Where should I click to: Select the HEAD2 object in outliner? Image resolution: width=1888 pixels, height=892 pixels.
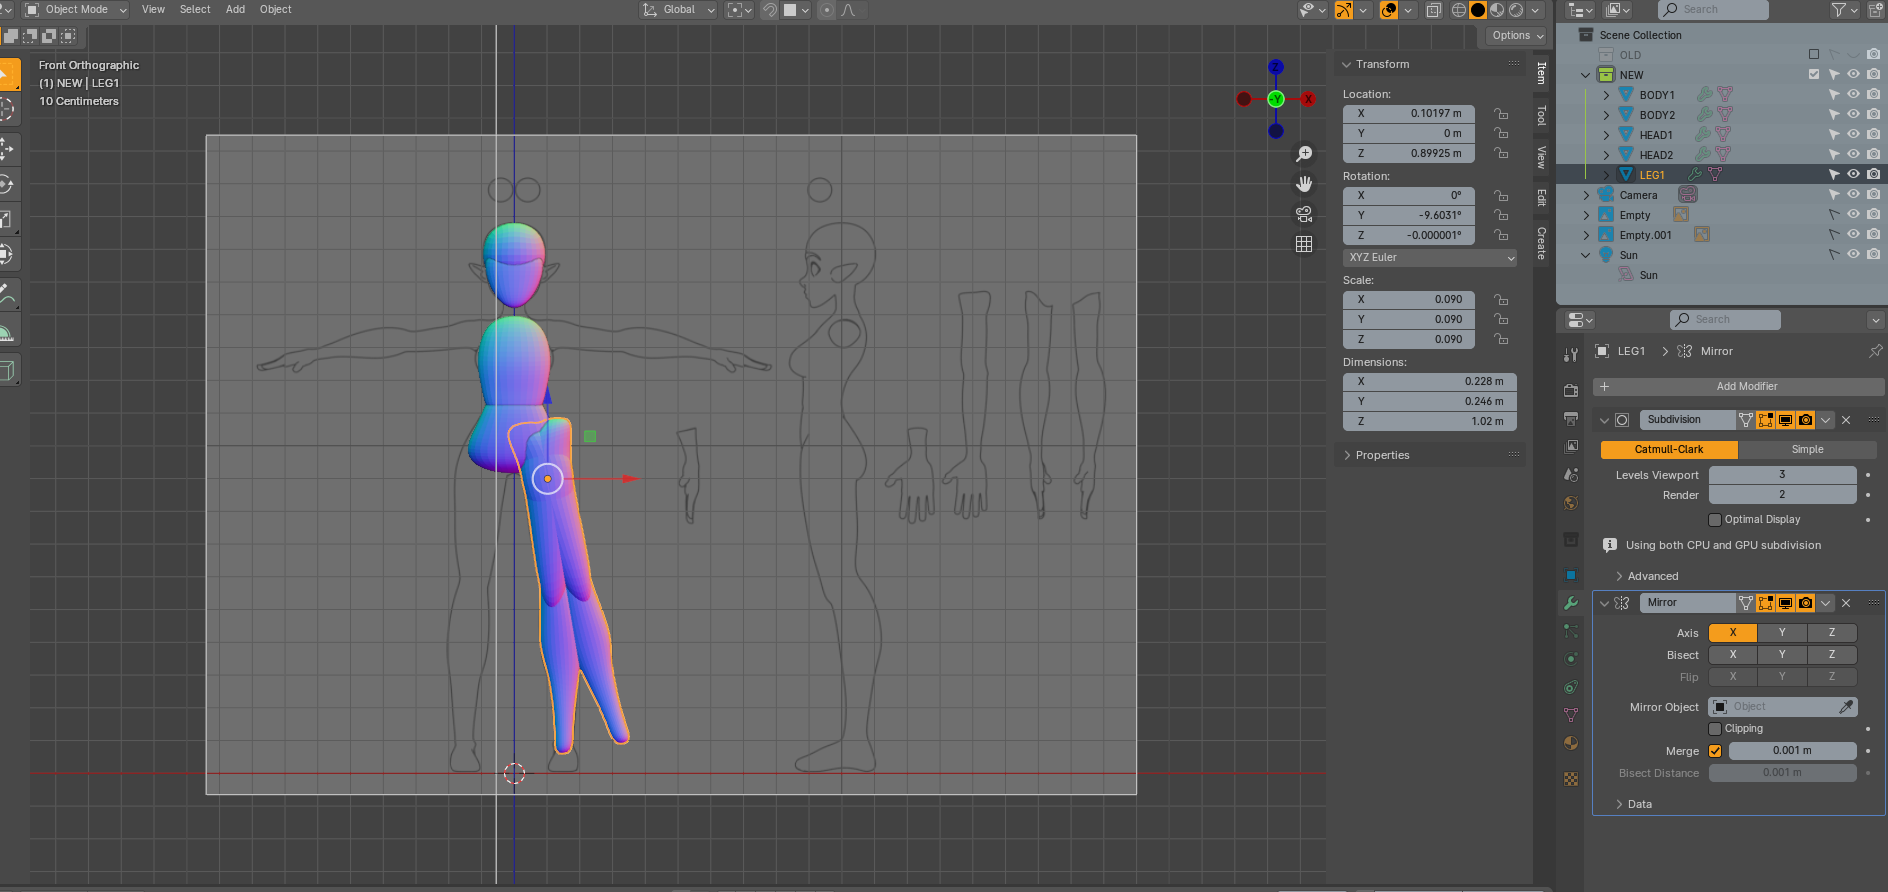click(x=1656, y=155)
